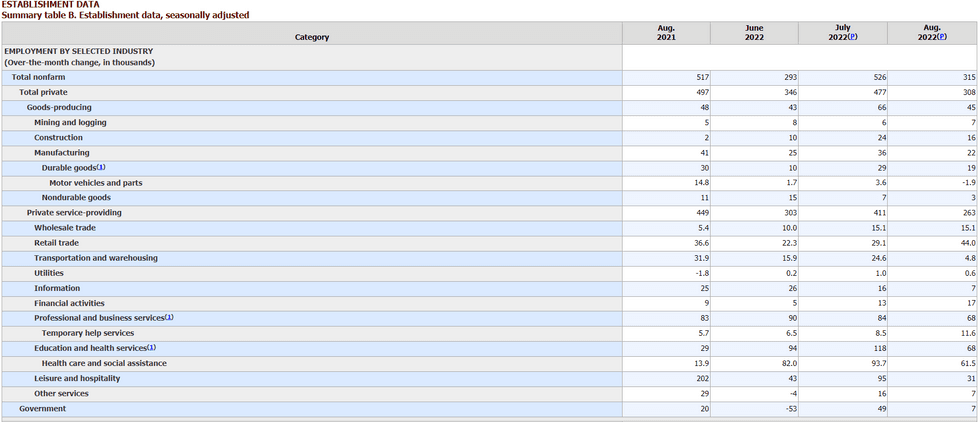Select the Health care and social assistance label
The image size is (980, 422).
pyautogui.click(x=104, y=363)
